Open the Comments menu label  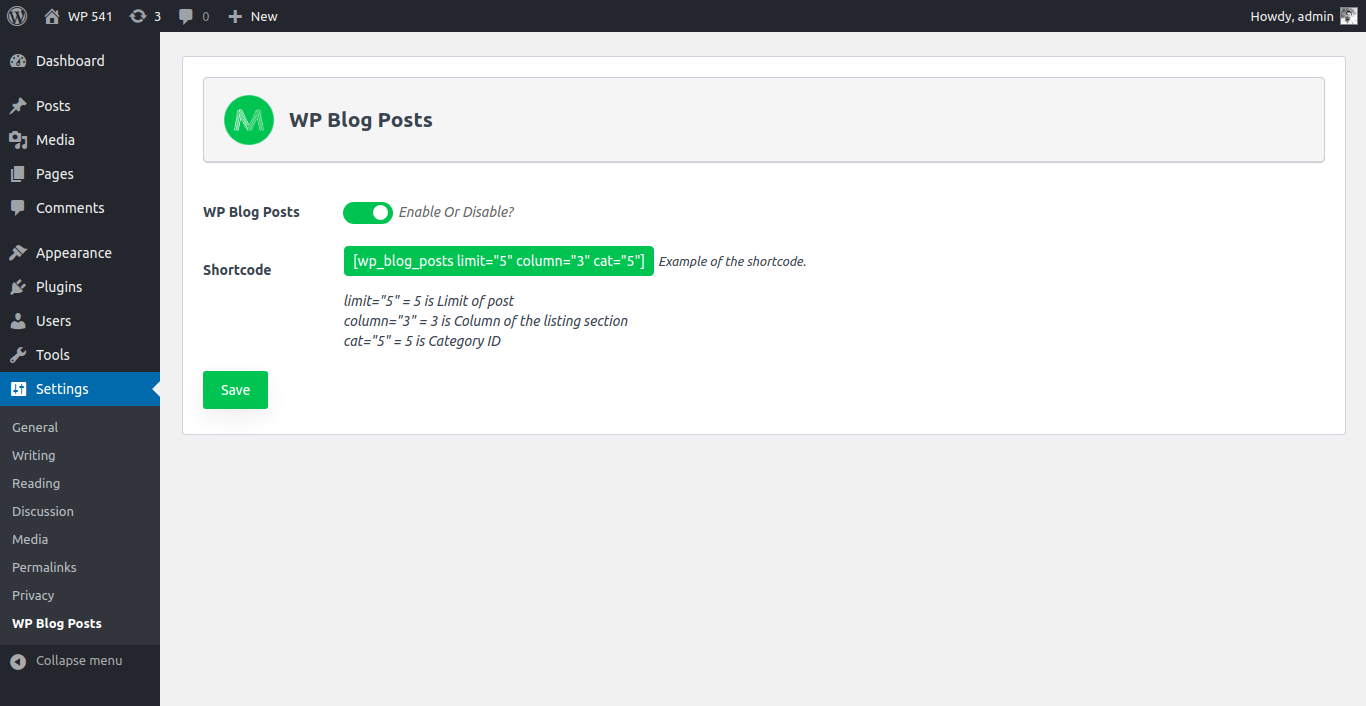tap(70, 208)
